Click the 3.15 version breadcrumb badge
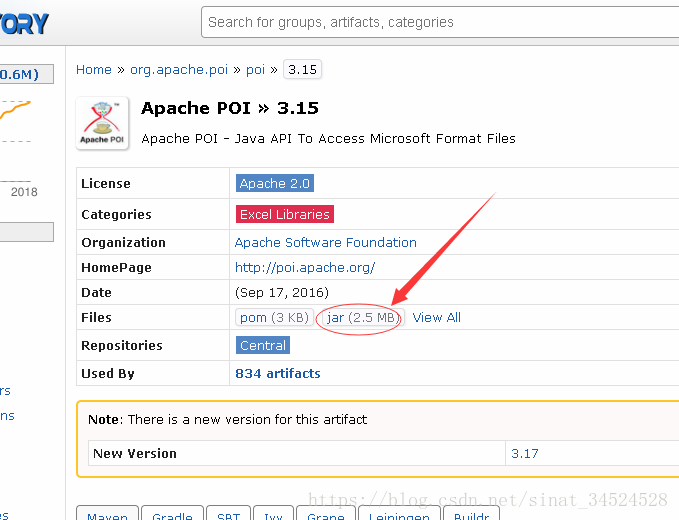Image resolution: width=679 pixels, height=520 pixels. pos(302,69)
